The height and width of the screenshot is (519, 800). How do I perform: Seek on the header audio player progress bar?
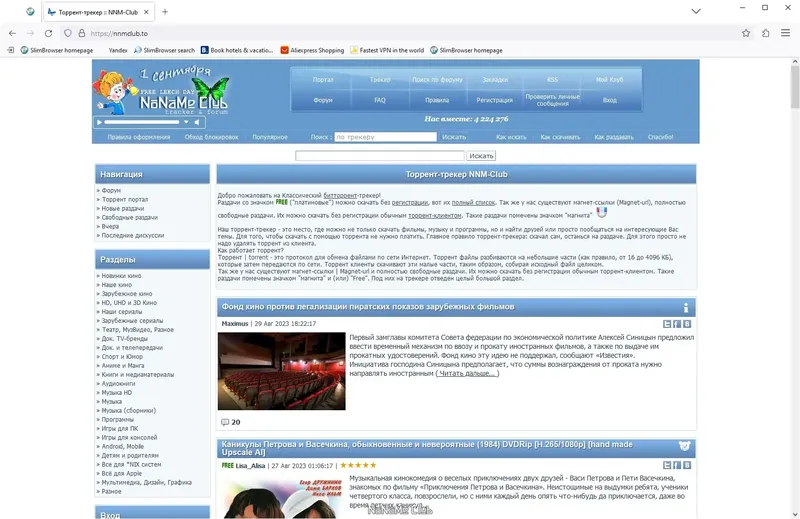pos(142,122)
